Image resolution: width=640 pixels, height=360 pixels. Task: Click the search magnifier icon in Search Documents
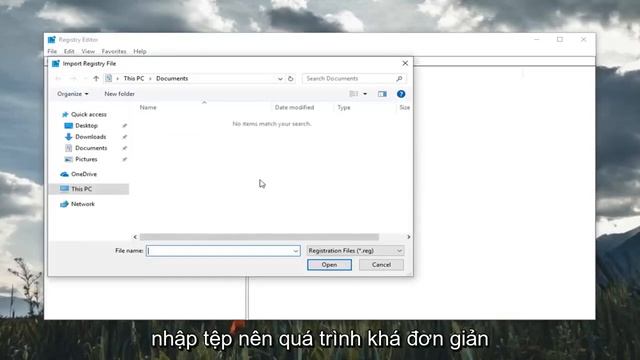point(399,78)
